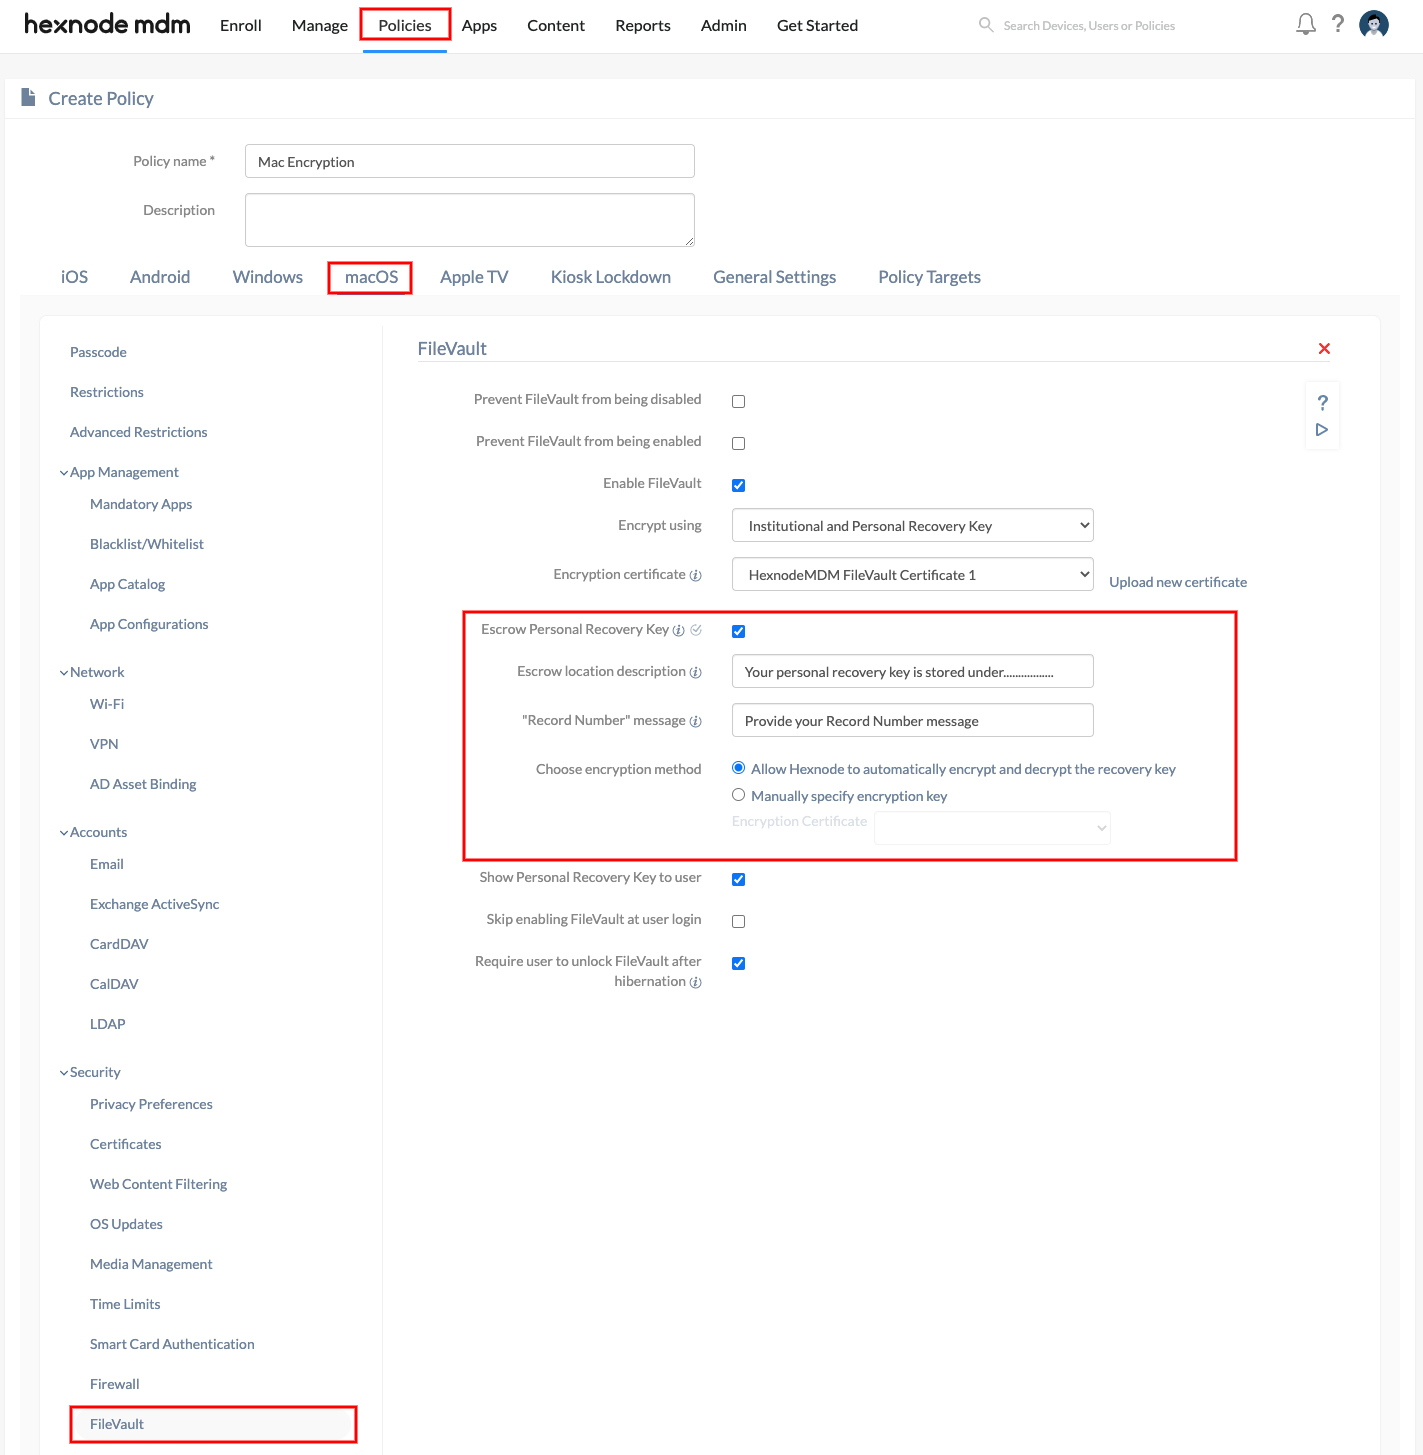This screenshot has height=1455, width=1423.
Task: Focus the Escrow location description field
Action: 913,671
